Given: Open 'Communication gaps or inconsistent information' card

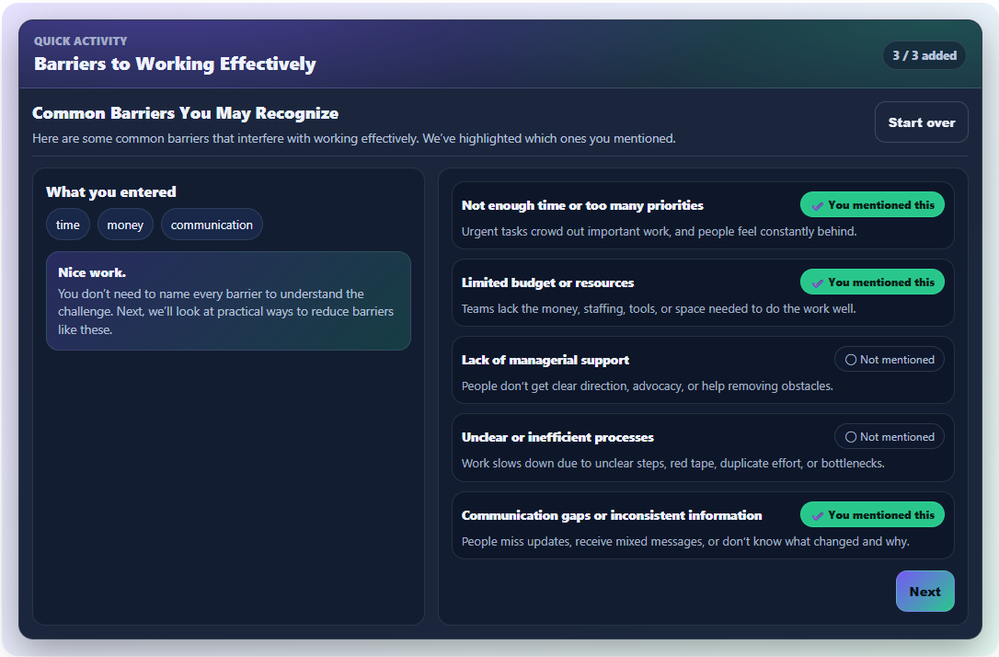Looking at the screenshot, I should [x=611, y=515].
